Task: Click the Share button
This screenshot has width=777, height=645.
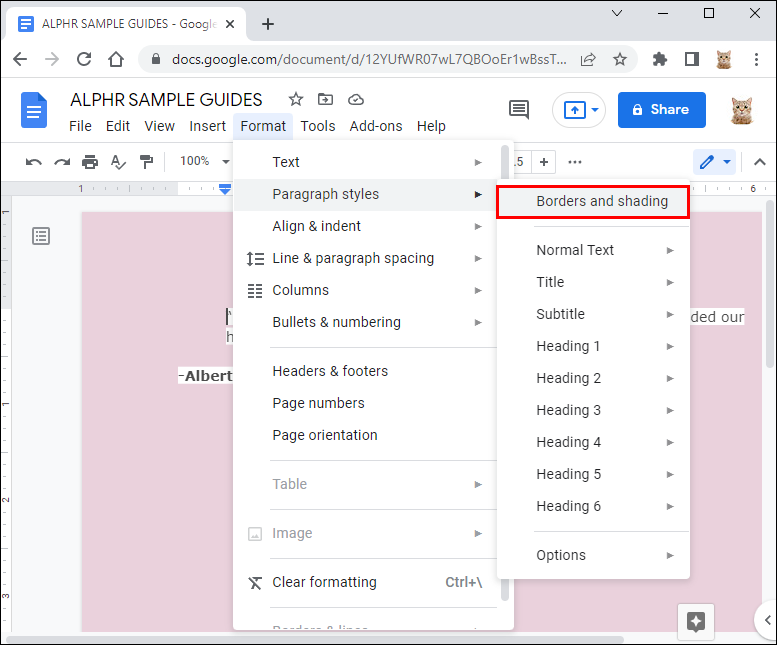Action: (662, 109)
